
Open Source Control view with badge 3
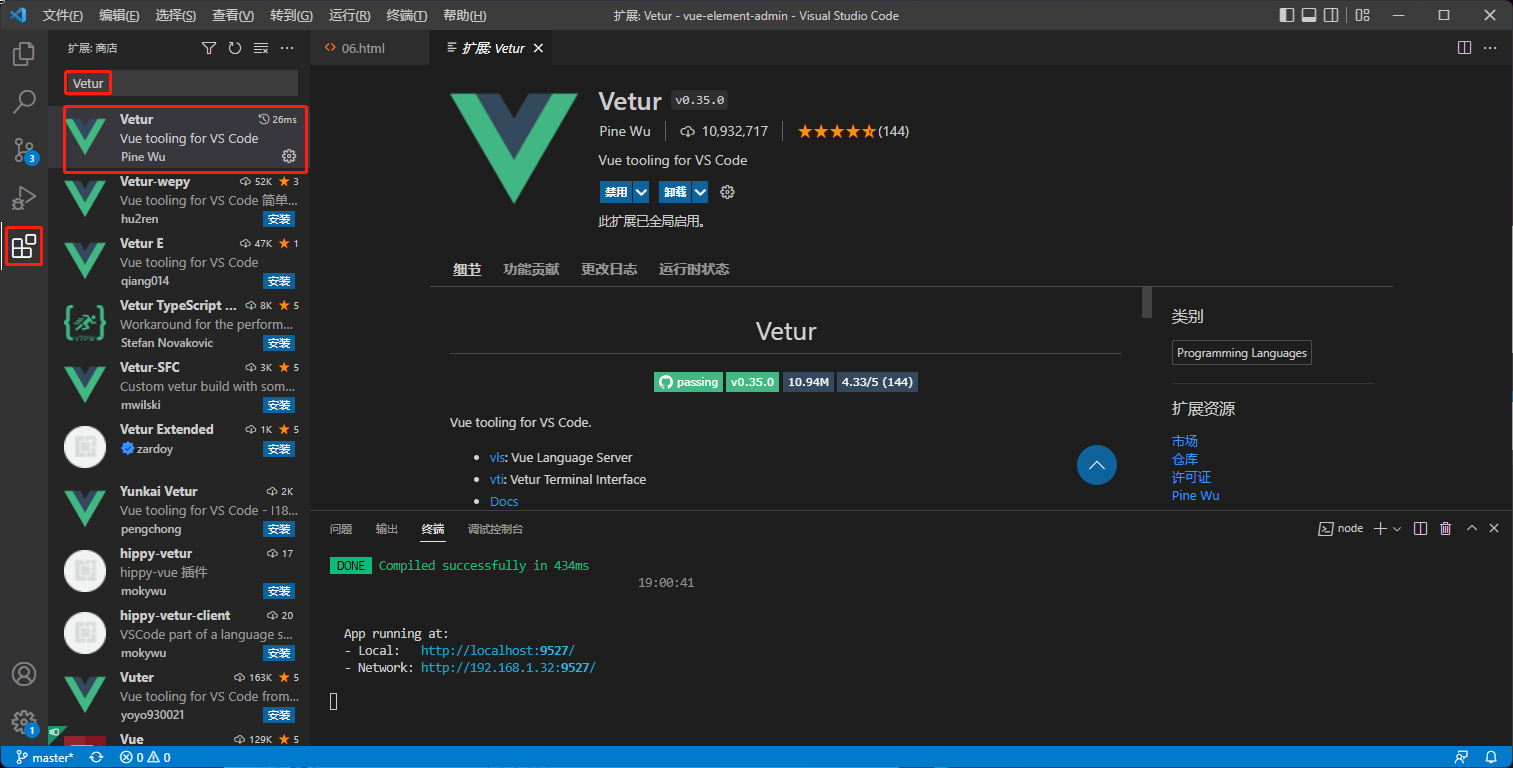coord(24,150)
